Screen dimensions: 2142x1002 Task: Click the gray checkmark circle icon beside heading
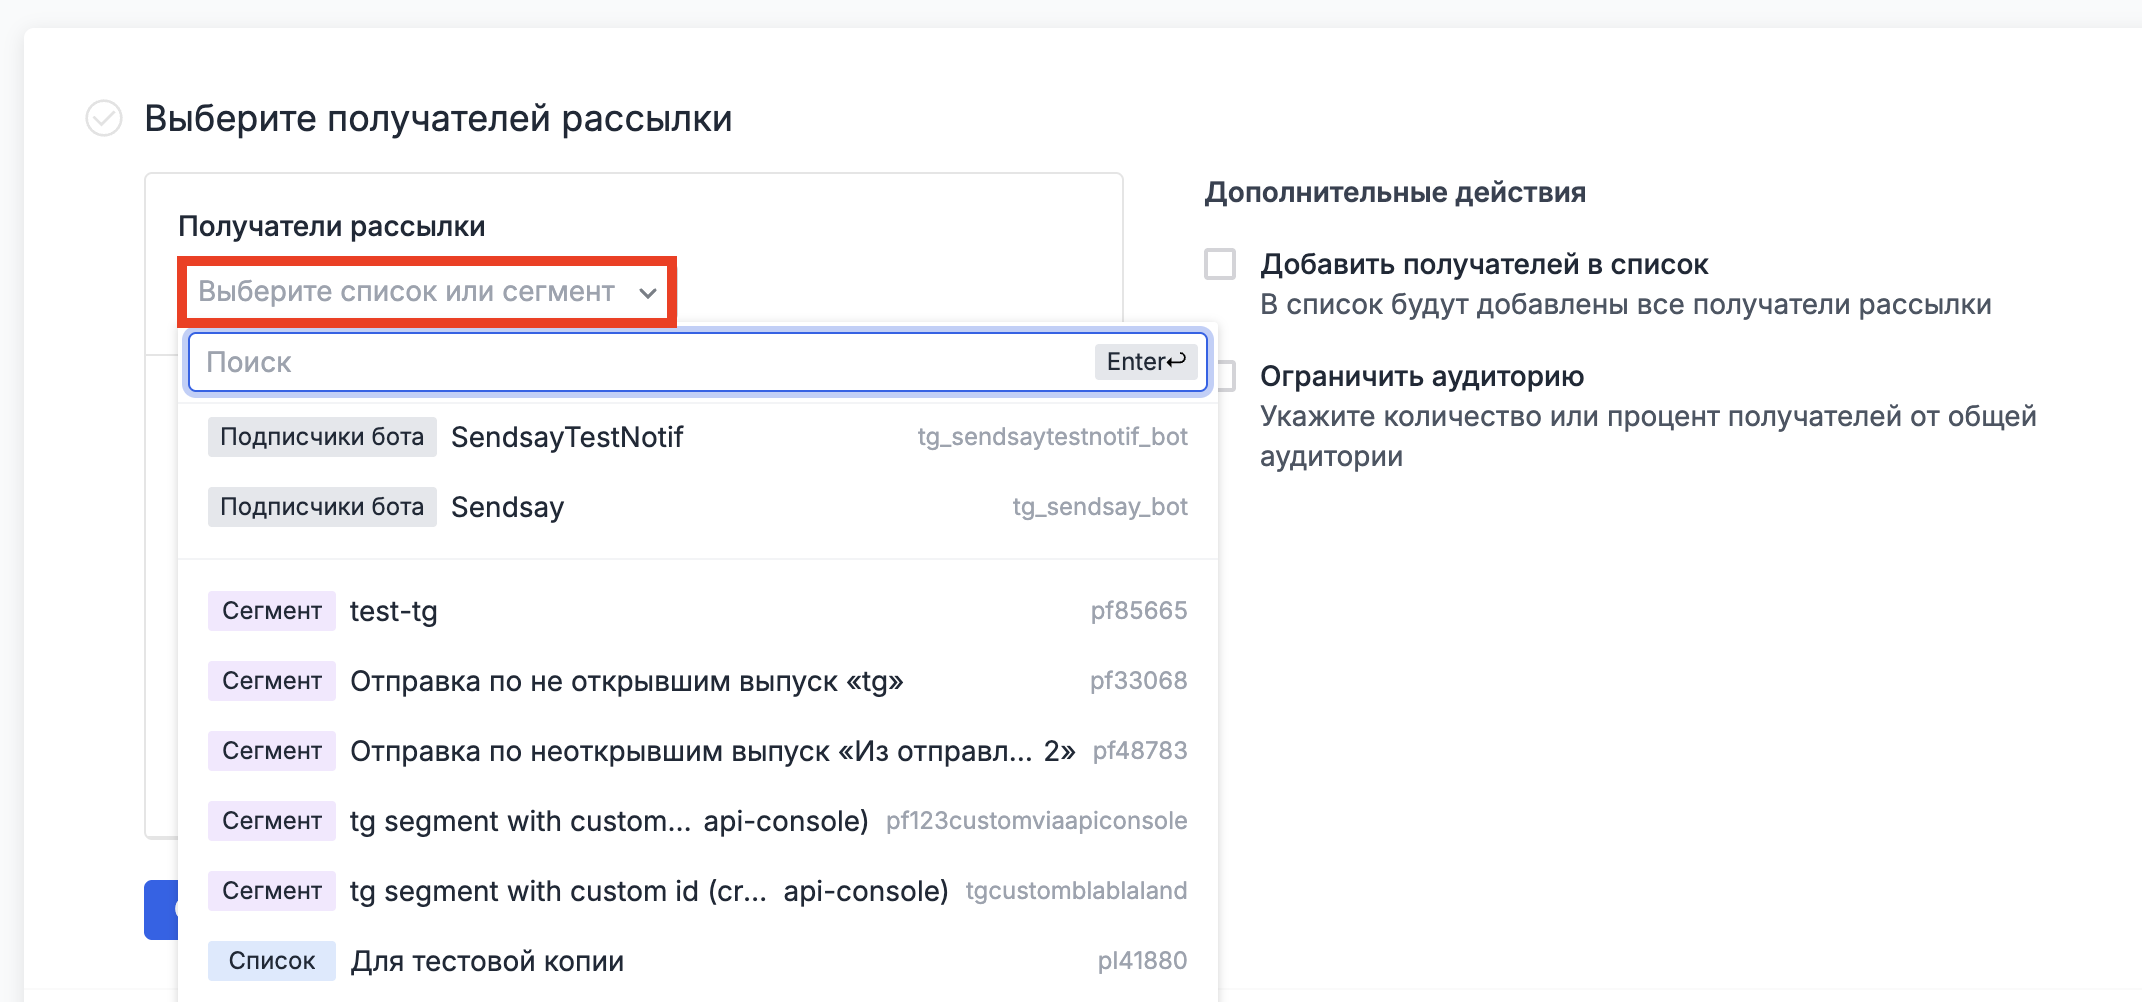point(104,119)
